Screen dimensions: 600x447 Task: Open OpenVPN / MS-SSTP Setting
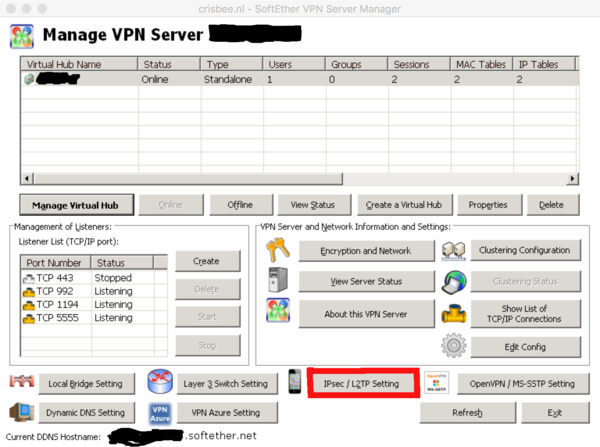(523, 383)
